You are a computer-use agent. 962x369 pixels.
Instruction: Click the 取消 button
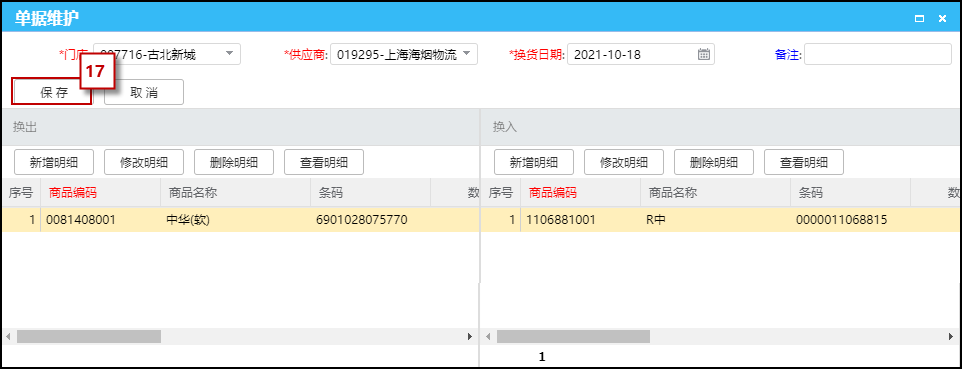(x=144, y=92)
